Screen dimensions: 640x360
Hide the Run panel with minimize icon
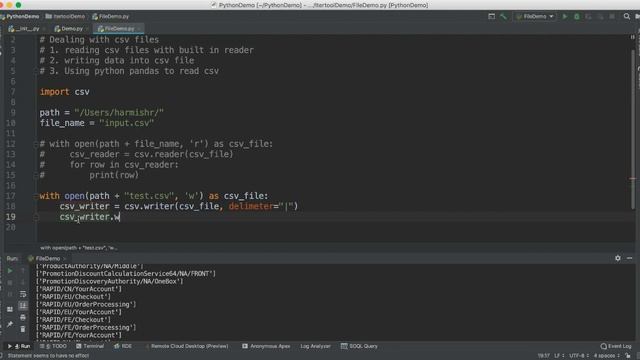629,258
